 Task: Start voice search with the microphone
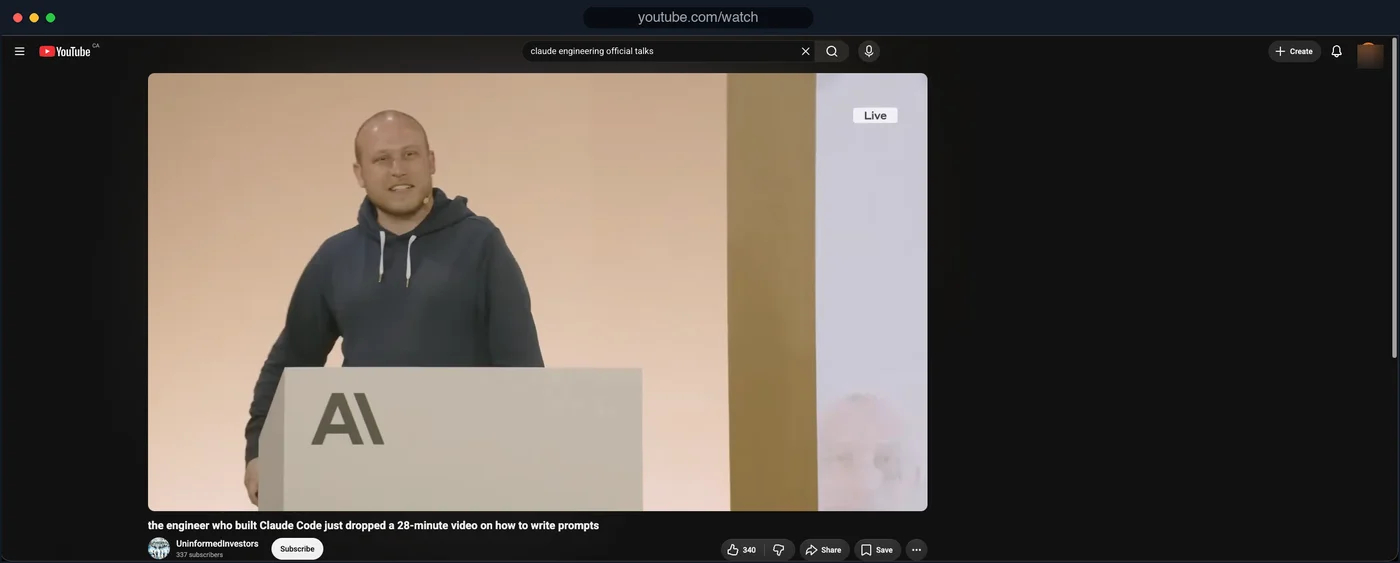click(869, 51)
